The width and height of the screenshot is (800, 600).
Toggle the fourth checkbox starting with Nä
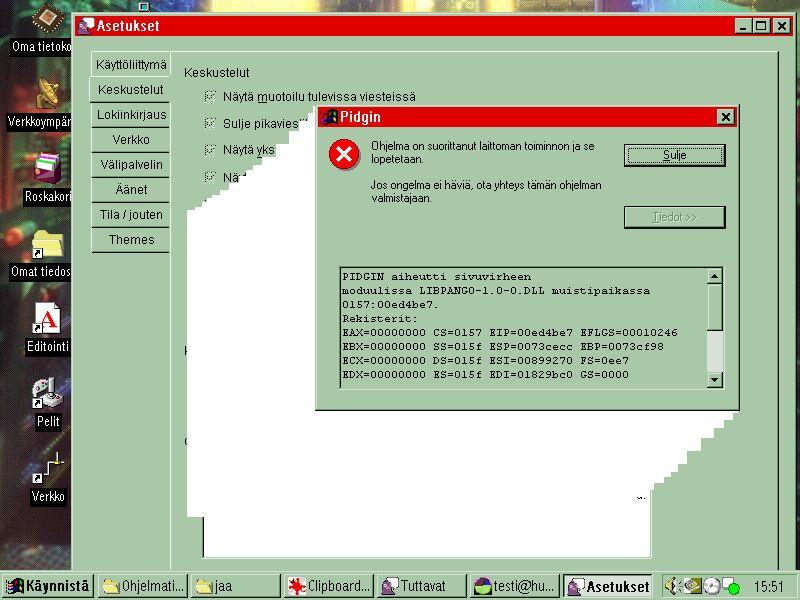(x=210, y=177)
